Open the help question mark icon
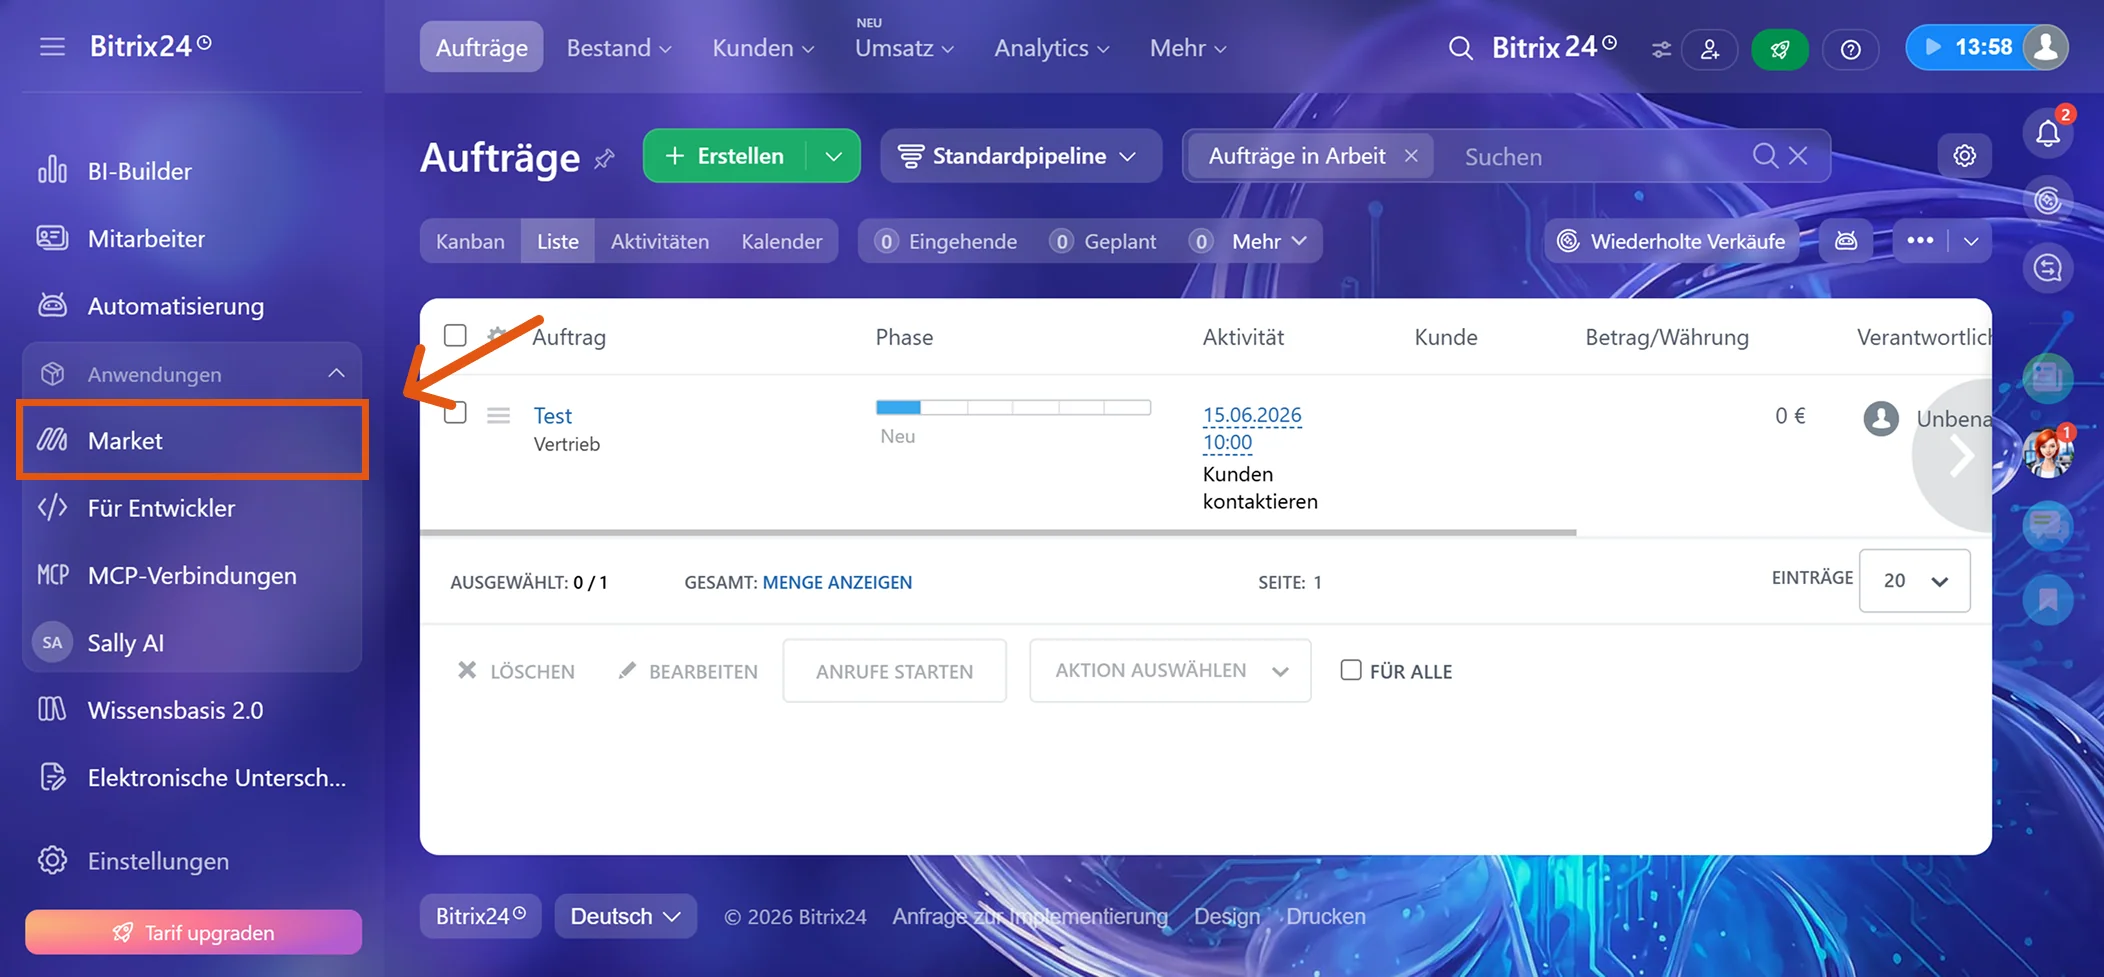Image resolution: width=2104 pixels, height=977 pixels. coord(1850,49)
